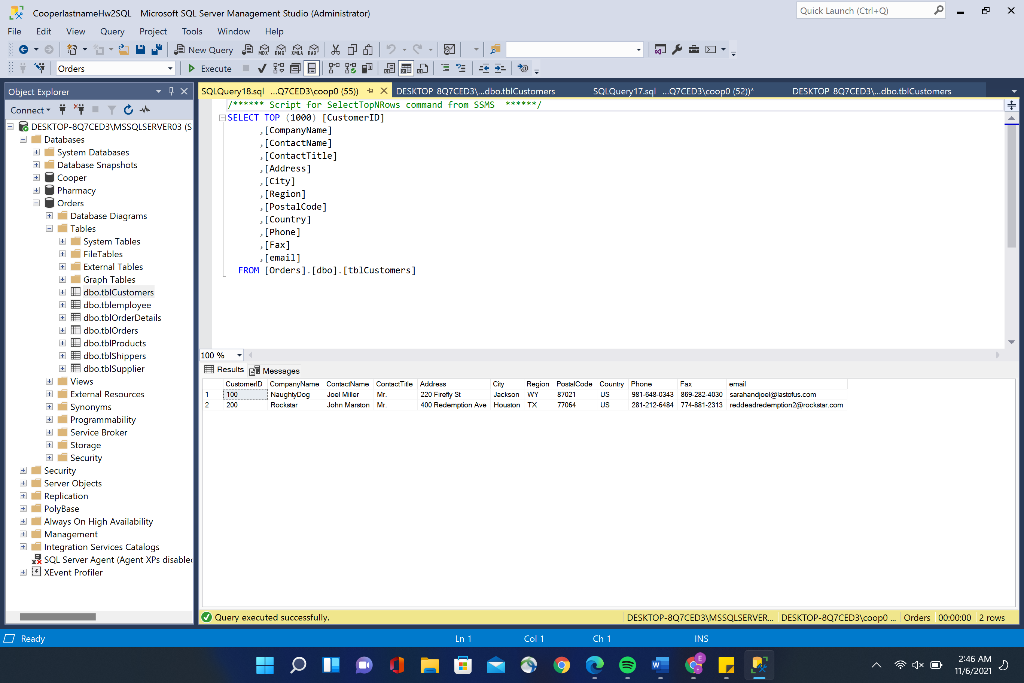Click the Display Estimated Execution Plan icon
Image resolution: width=1024 pixels, height=683 pixels.
(279, 69)
